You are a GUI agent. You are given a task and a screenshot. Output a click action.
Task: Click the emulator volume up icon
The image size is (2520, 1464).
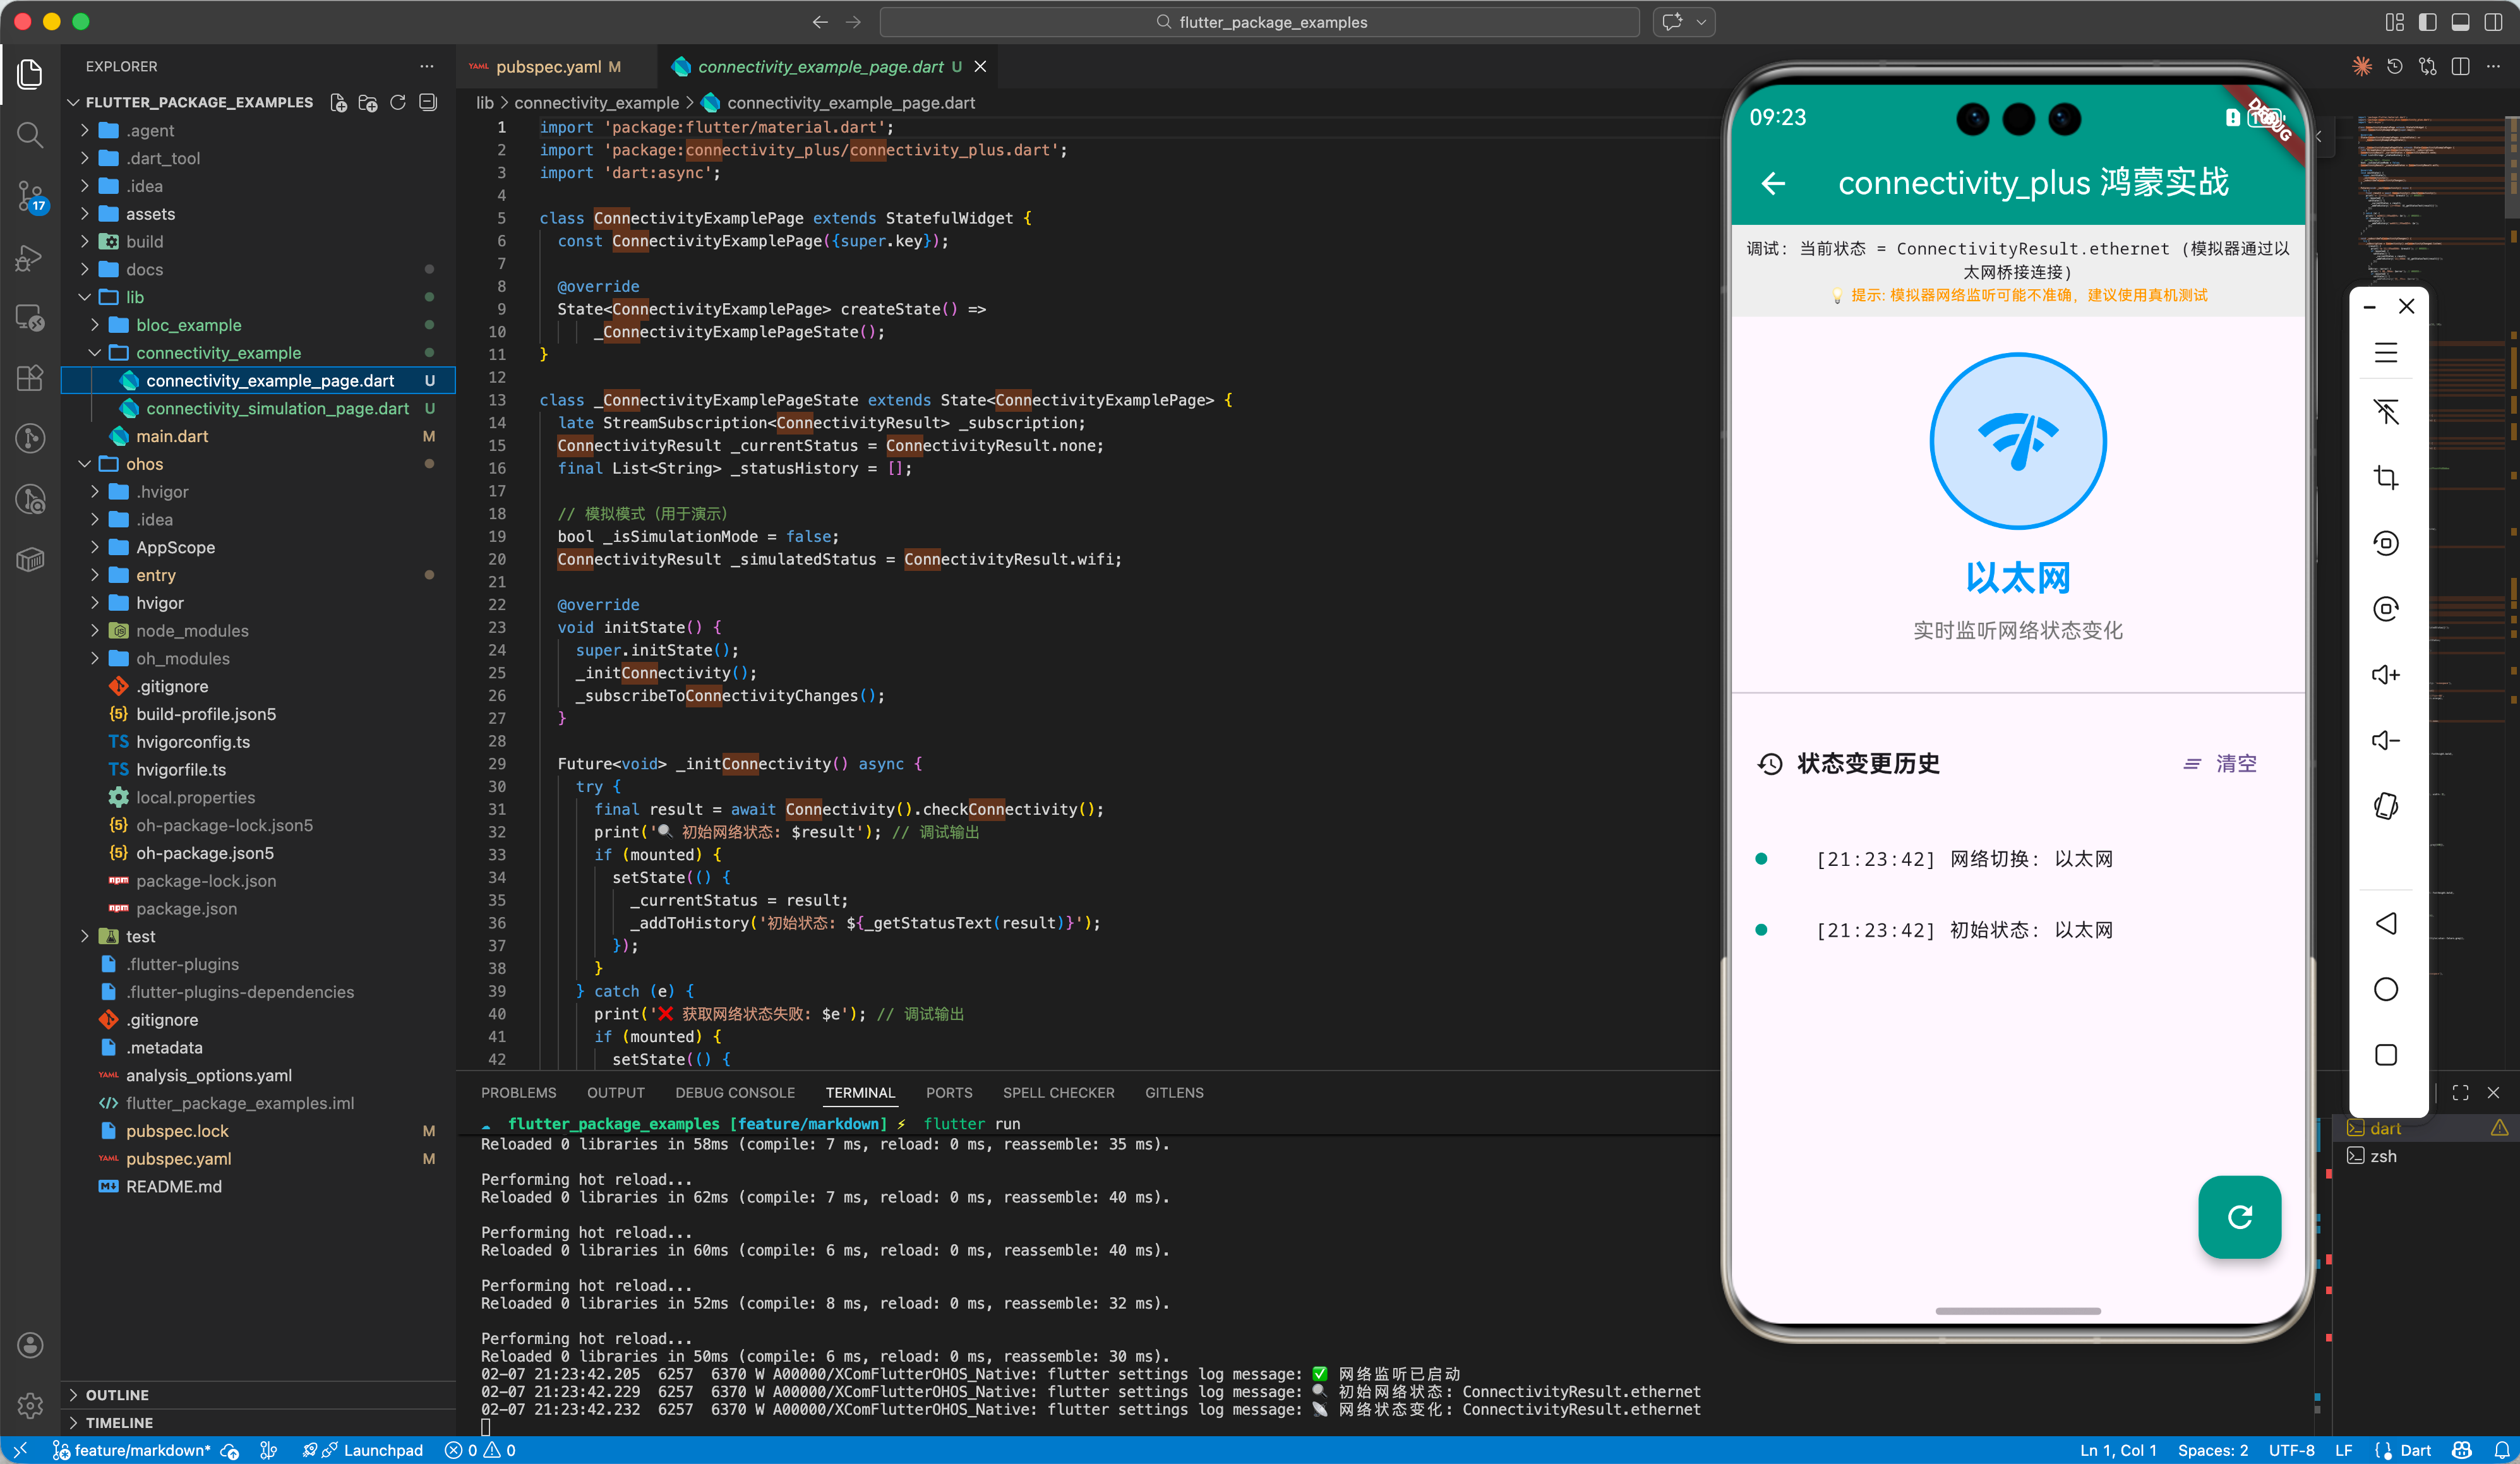point(2386,675)
